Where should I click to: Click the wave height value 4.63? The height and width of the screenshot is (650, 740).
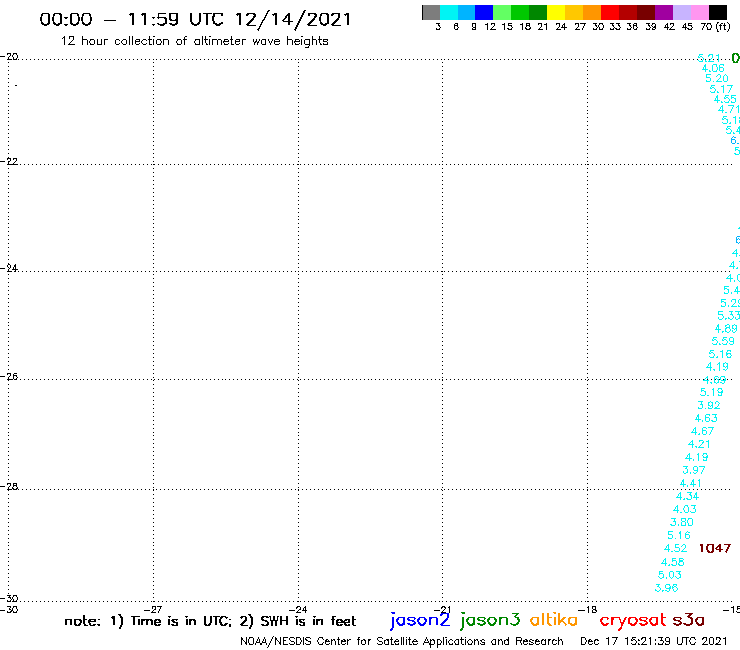706,418
